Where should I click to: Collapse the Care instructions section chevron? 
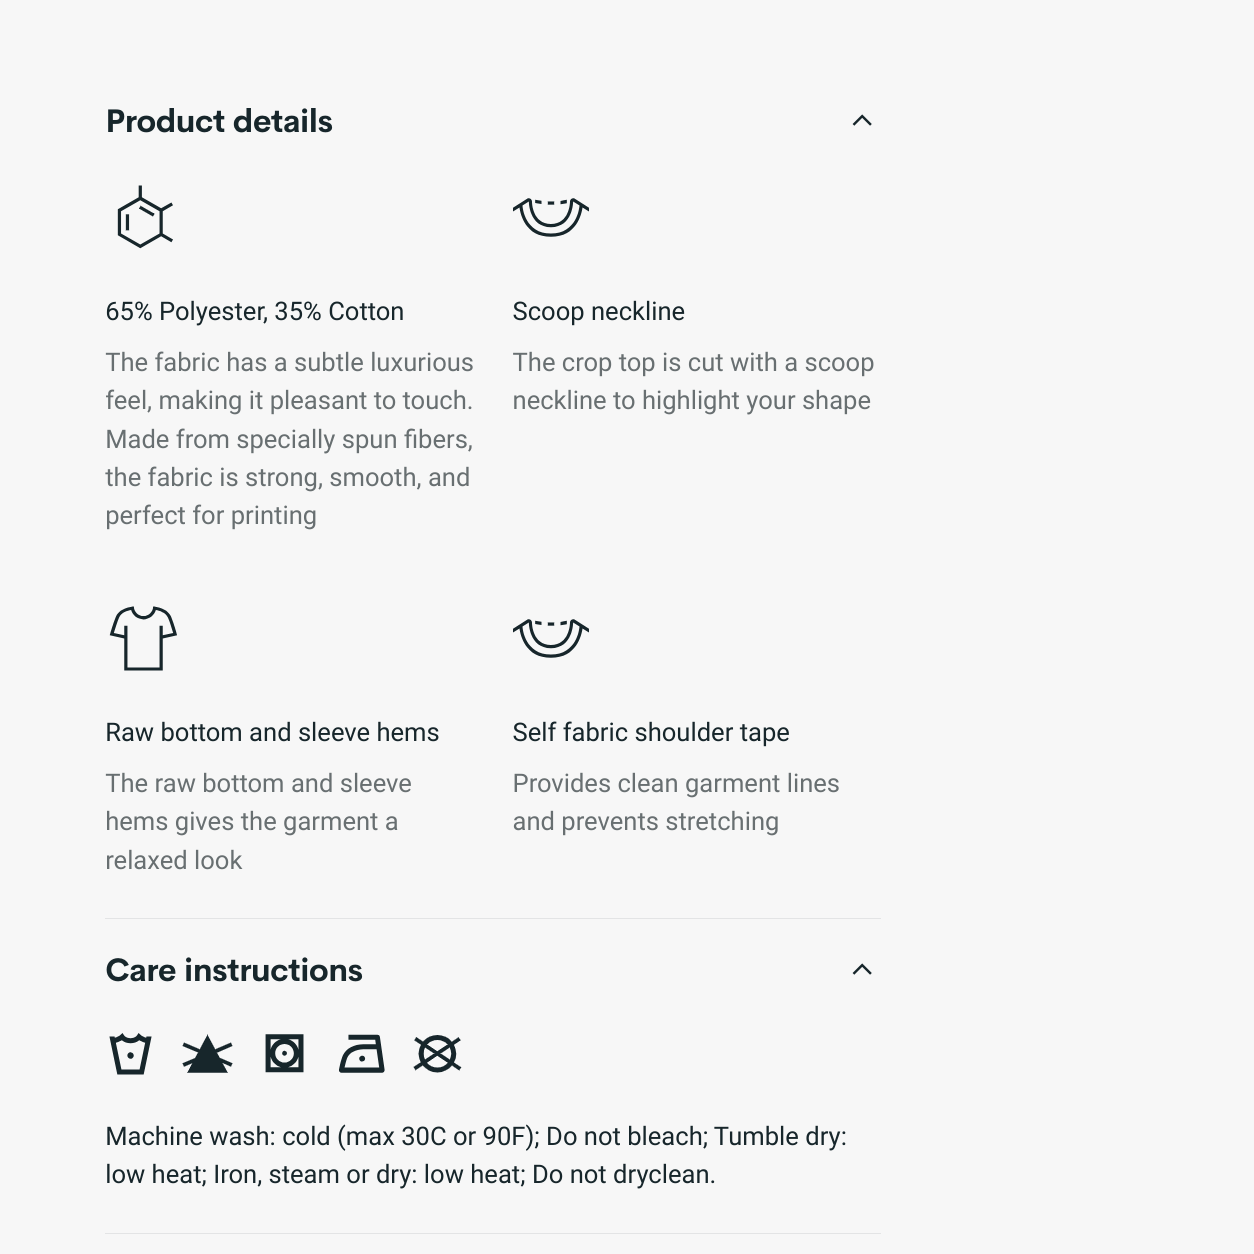(861, 970)
